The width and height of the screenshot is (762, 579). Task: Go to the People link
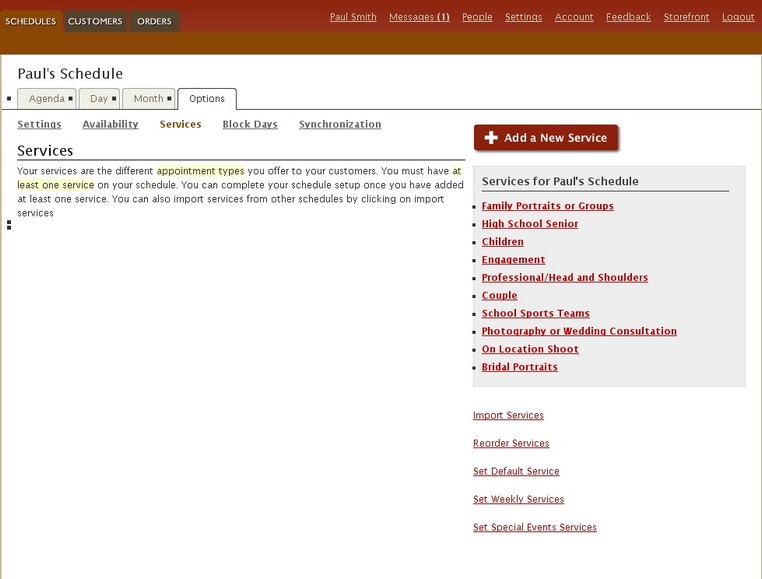pyautogui.click(x=477, y=17)
